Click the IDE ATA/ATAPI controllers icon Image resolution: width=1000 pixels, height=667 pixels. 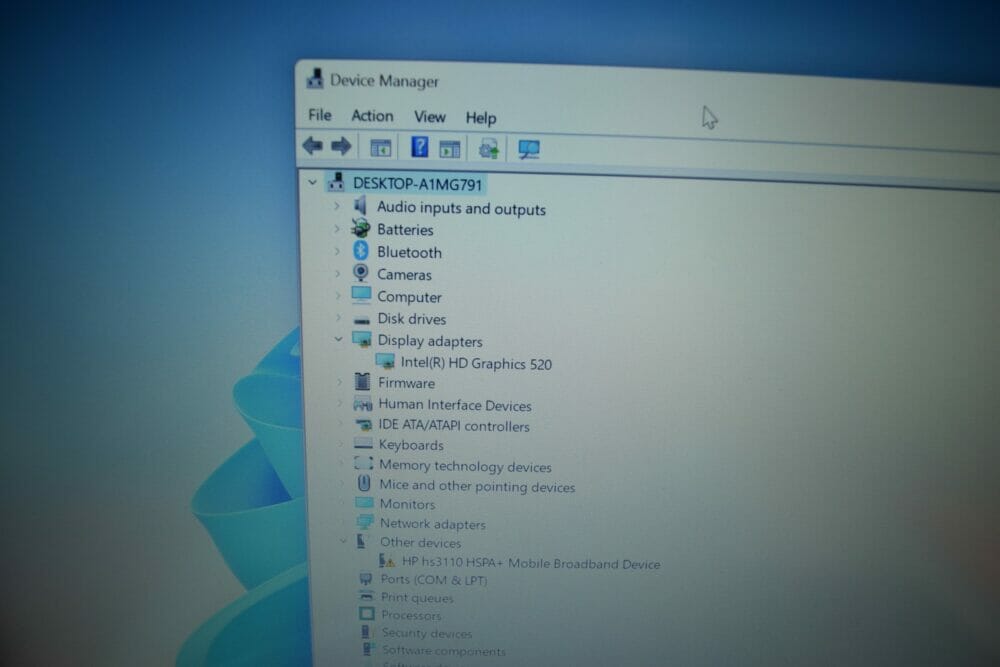click(x=364, y=424)
